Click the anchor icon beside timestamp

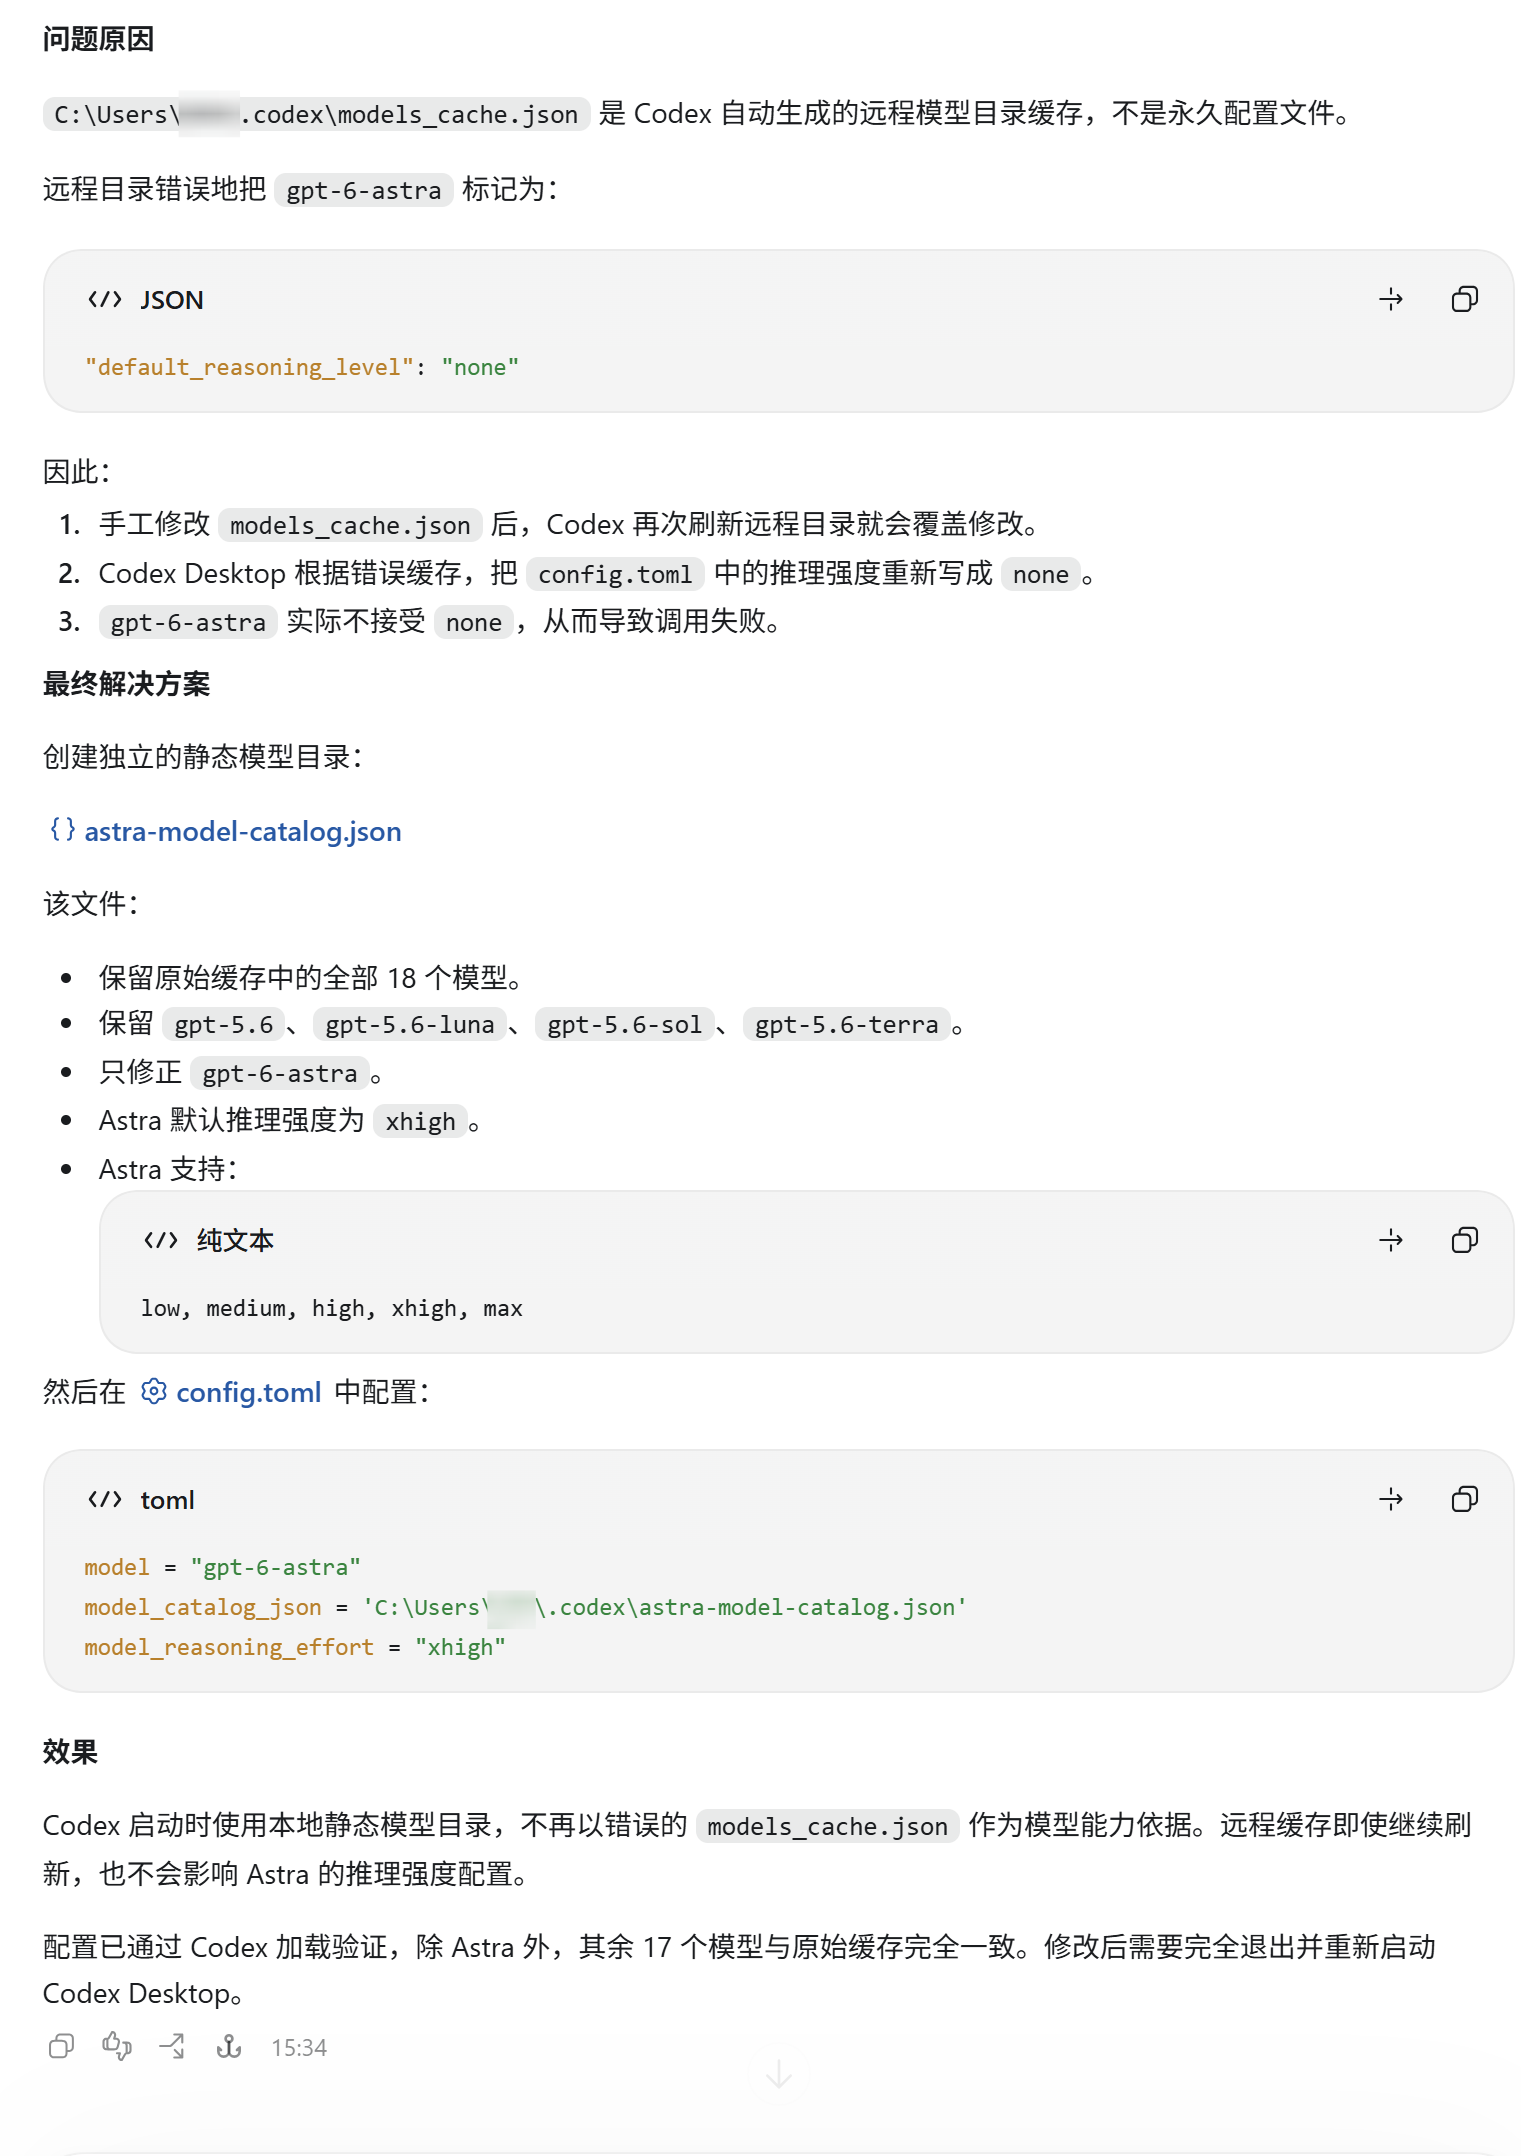pyautogui.click(x=229, y=2046)
